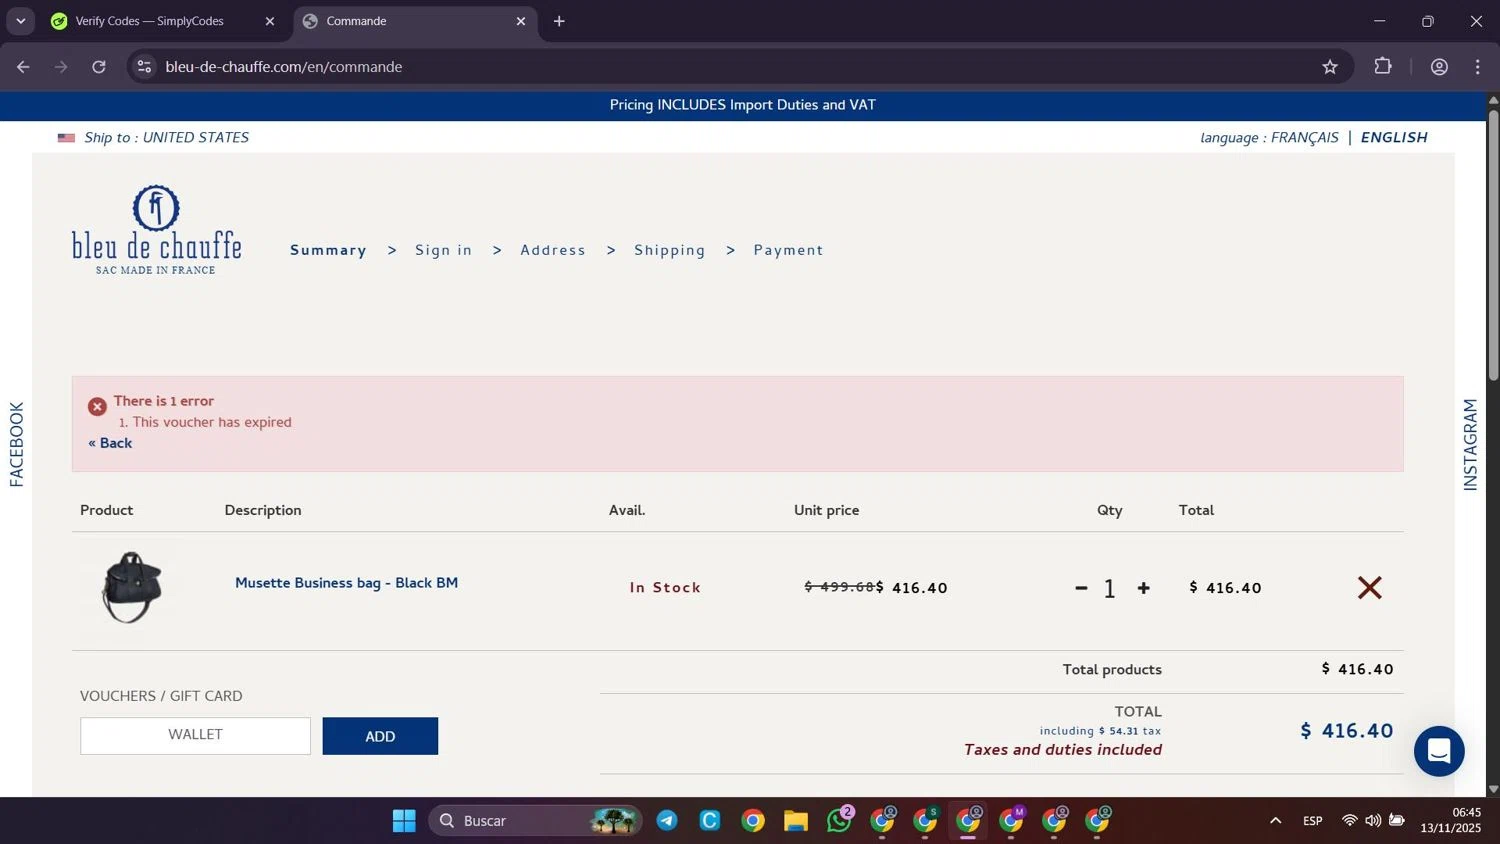
Task: Open the Instagram side link
Action: (x=1470, y=444)
